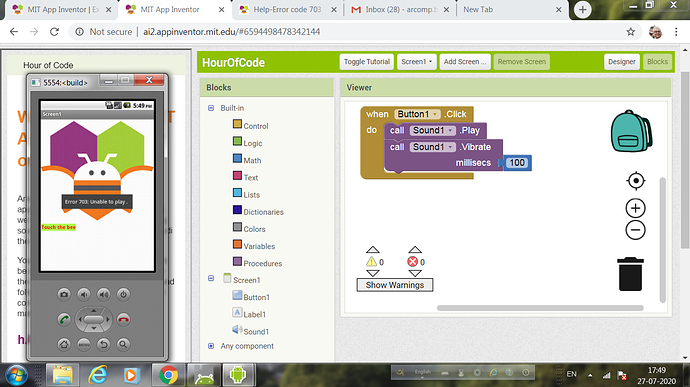Image resolution: width=690 pixels, height=387 pixels.
Task: Open Button1 dropdown in the when block
Action: click(417, 114)
